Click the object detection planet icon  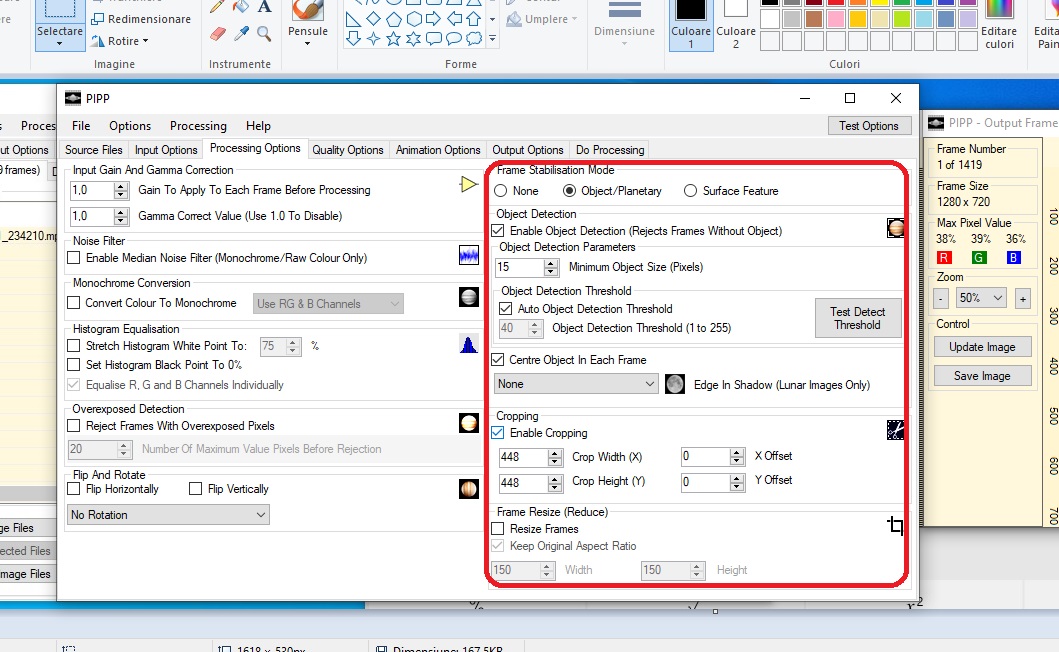tap(895, 228)
